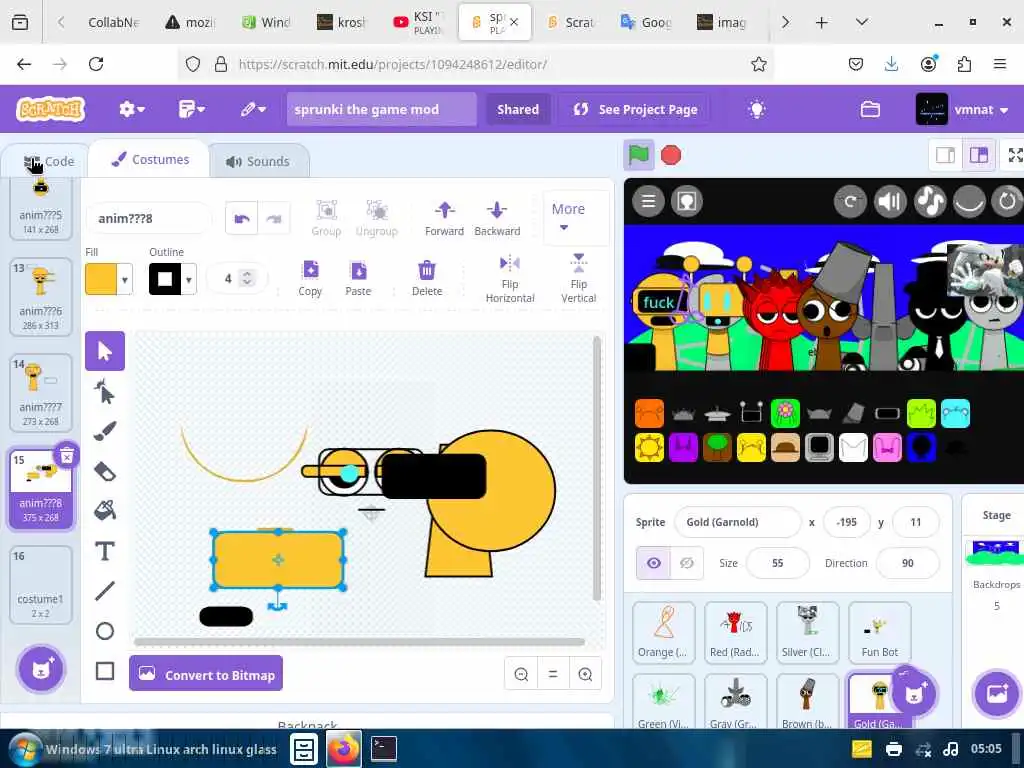Open the CollabNe browser tab

pos(113,22)
